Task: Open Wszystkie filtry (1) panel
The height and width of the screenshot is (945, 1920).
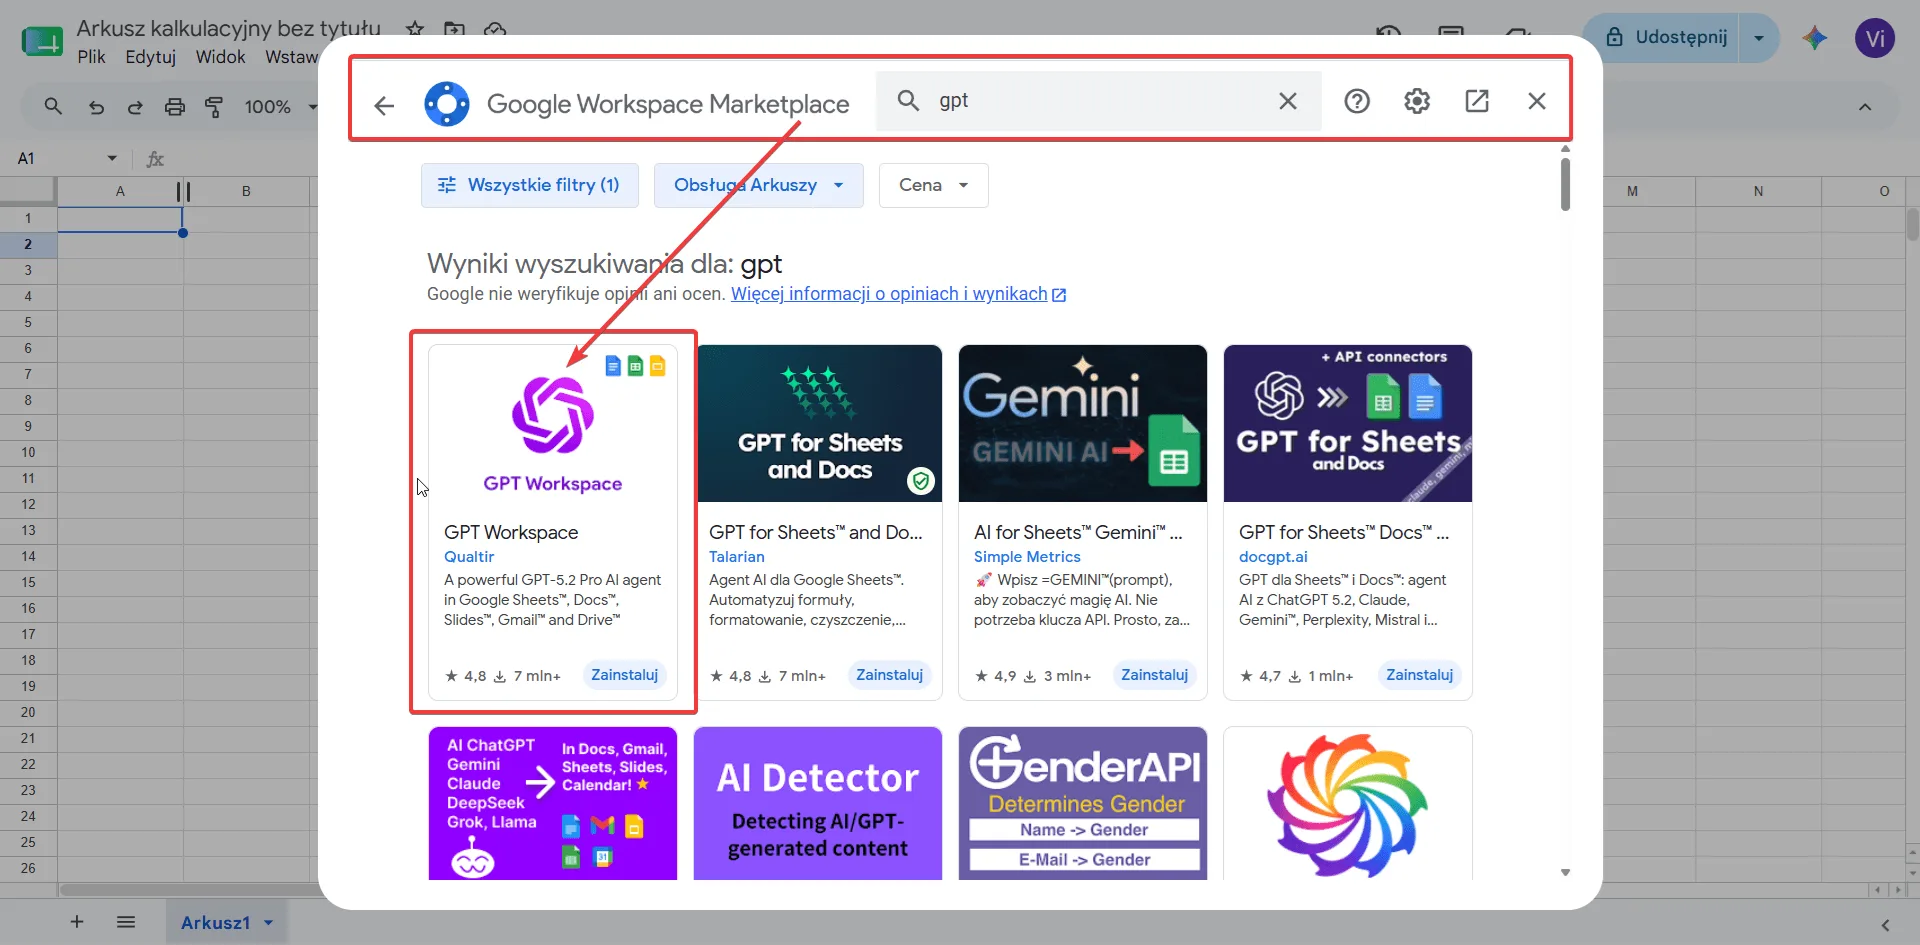Action: click(x=530, y=185)
